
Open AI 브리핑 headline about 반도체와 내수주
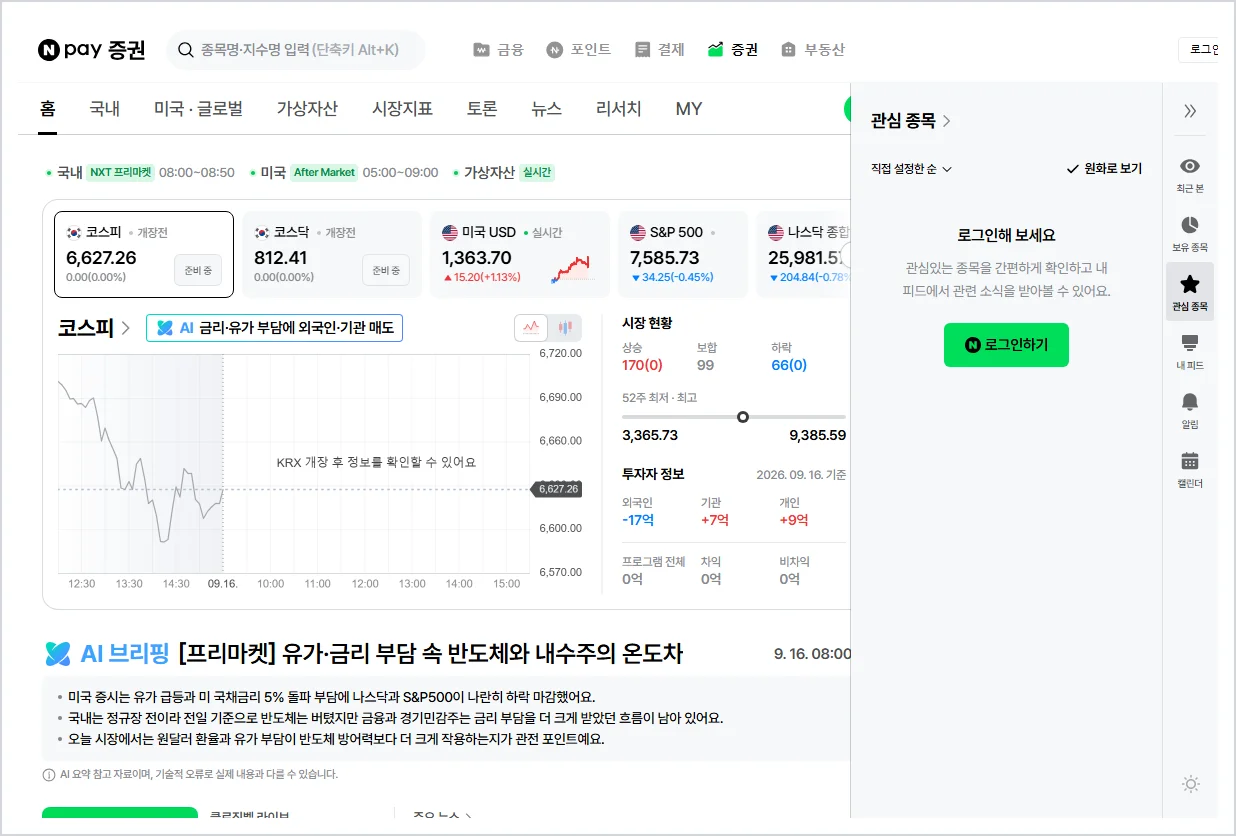click(x=430, y=654)
